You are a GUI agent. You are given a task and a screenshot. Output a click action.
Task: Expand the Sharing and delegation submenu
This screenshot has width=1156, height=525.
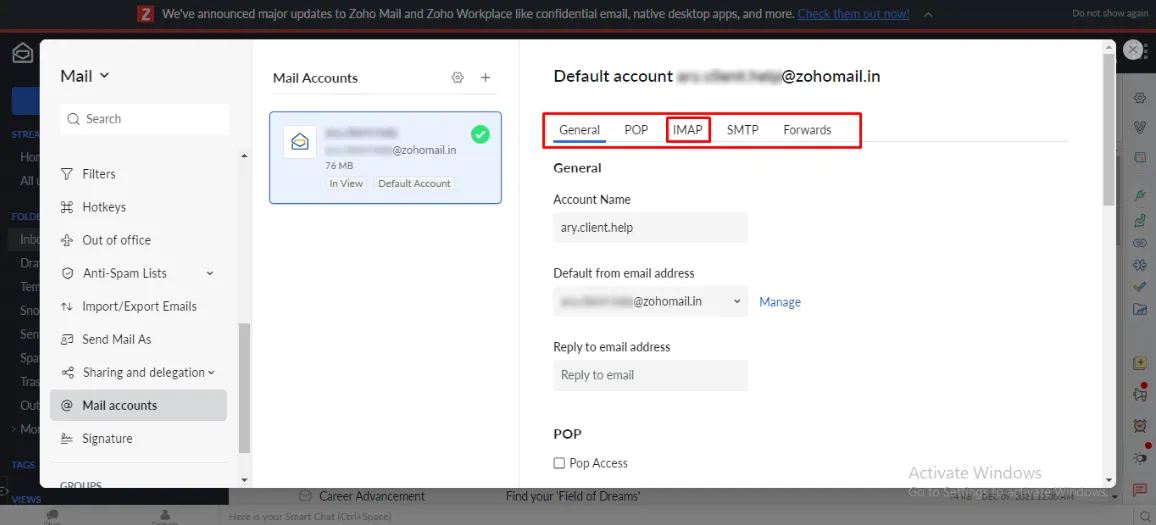point(212,372)
